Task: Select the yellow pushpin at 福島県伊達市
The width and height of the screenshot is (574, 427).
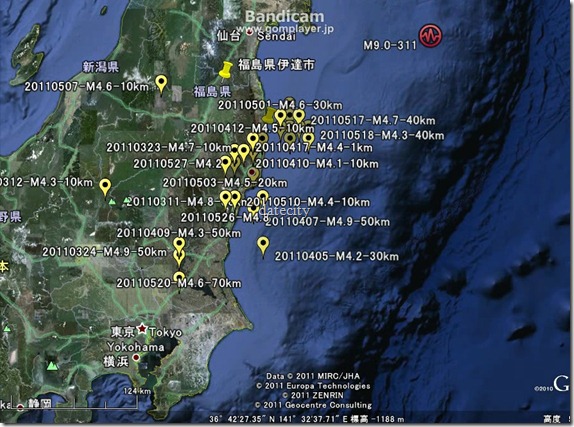Action: 226,70
